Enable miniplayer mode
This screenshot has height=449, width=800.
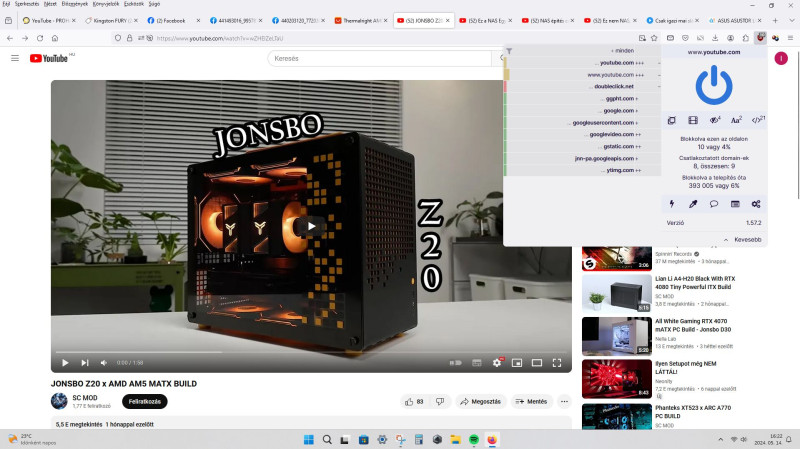click(x=517, y=363)
